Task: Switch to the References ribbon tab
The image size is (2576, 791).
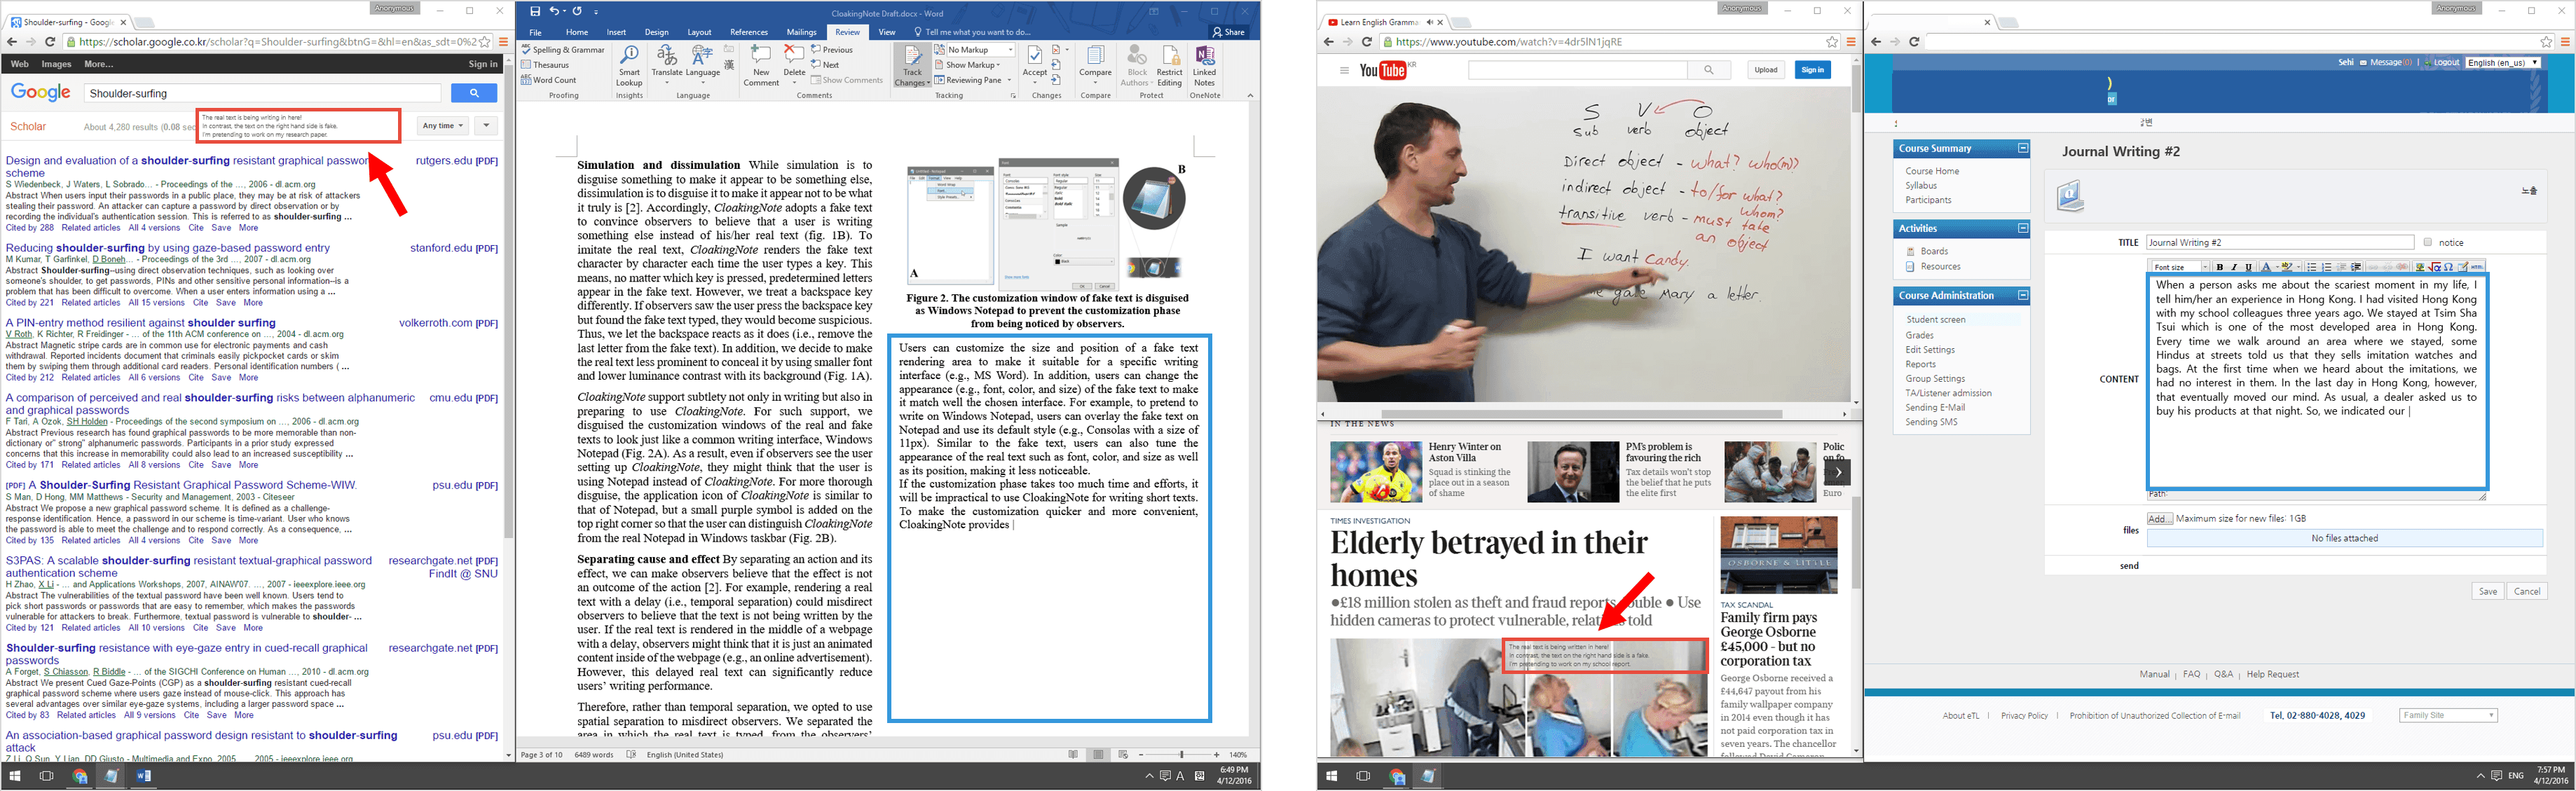Action: 749,32
